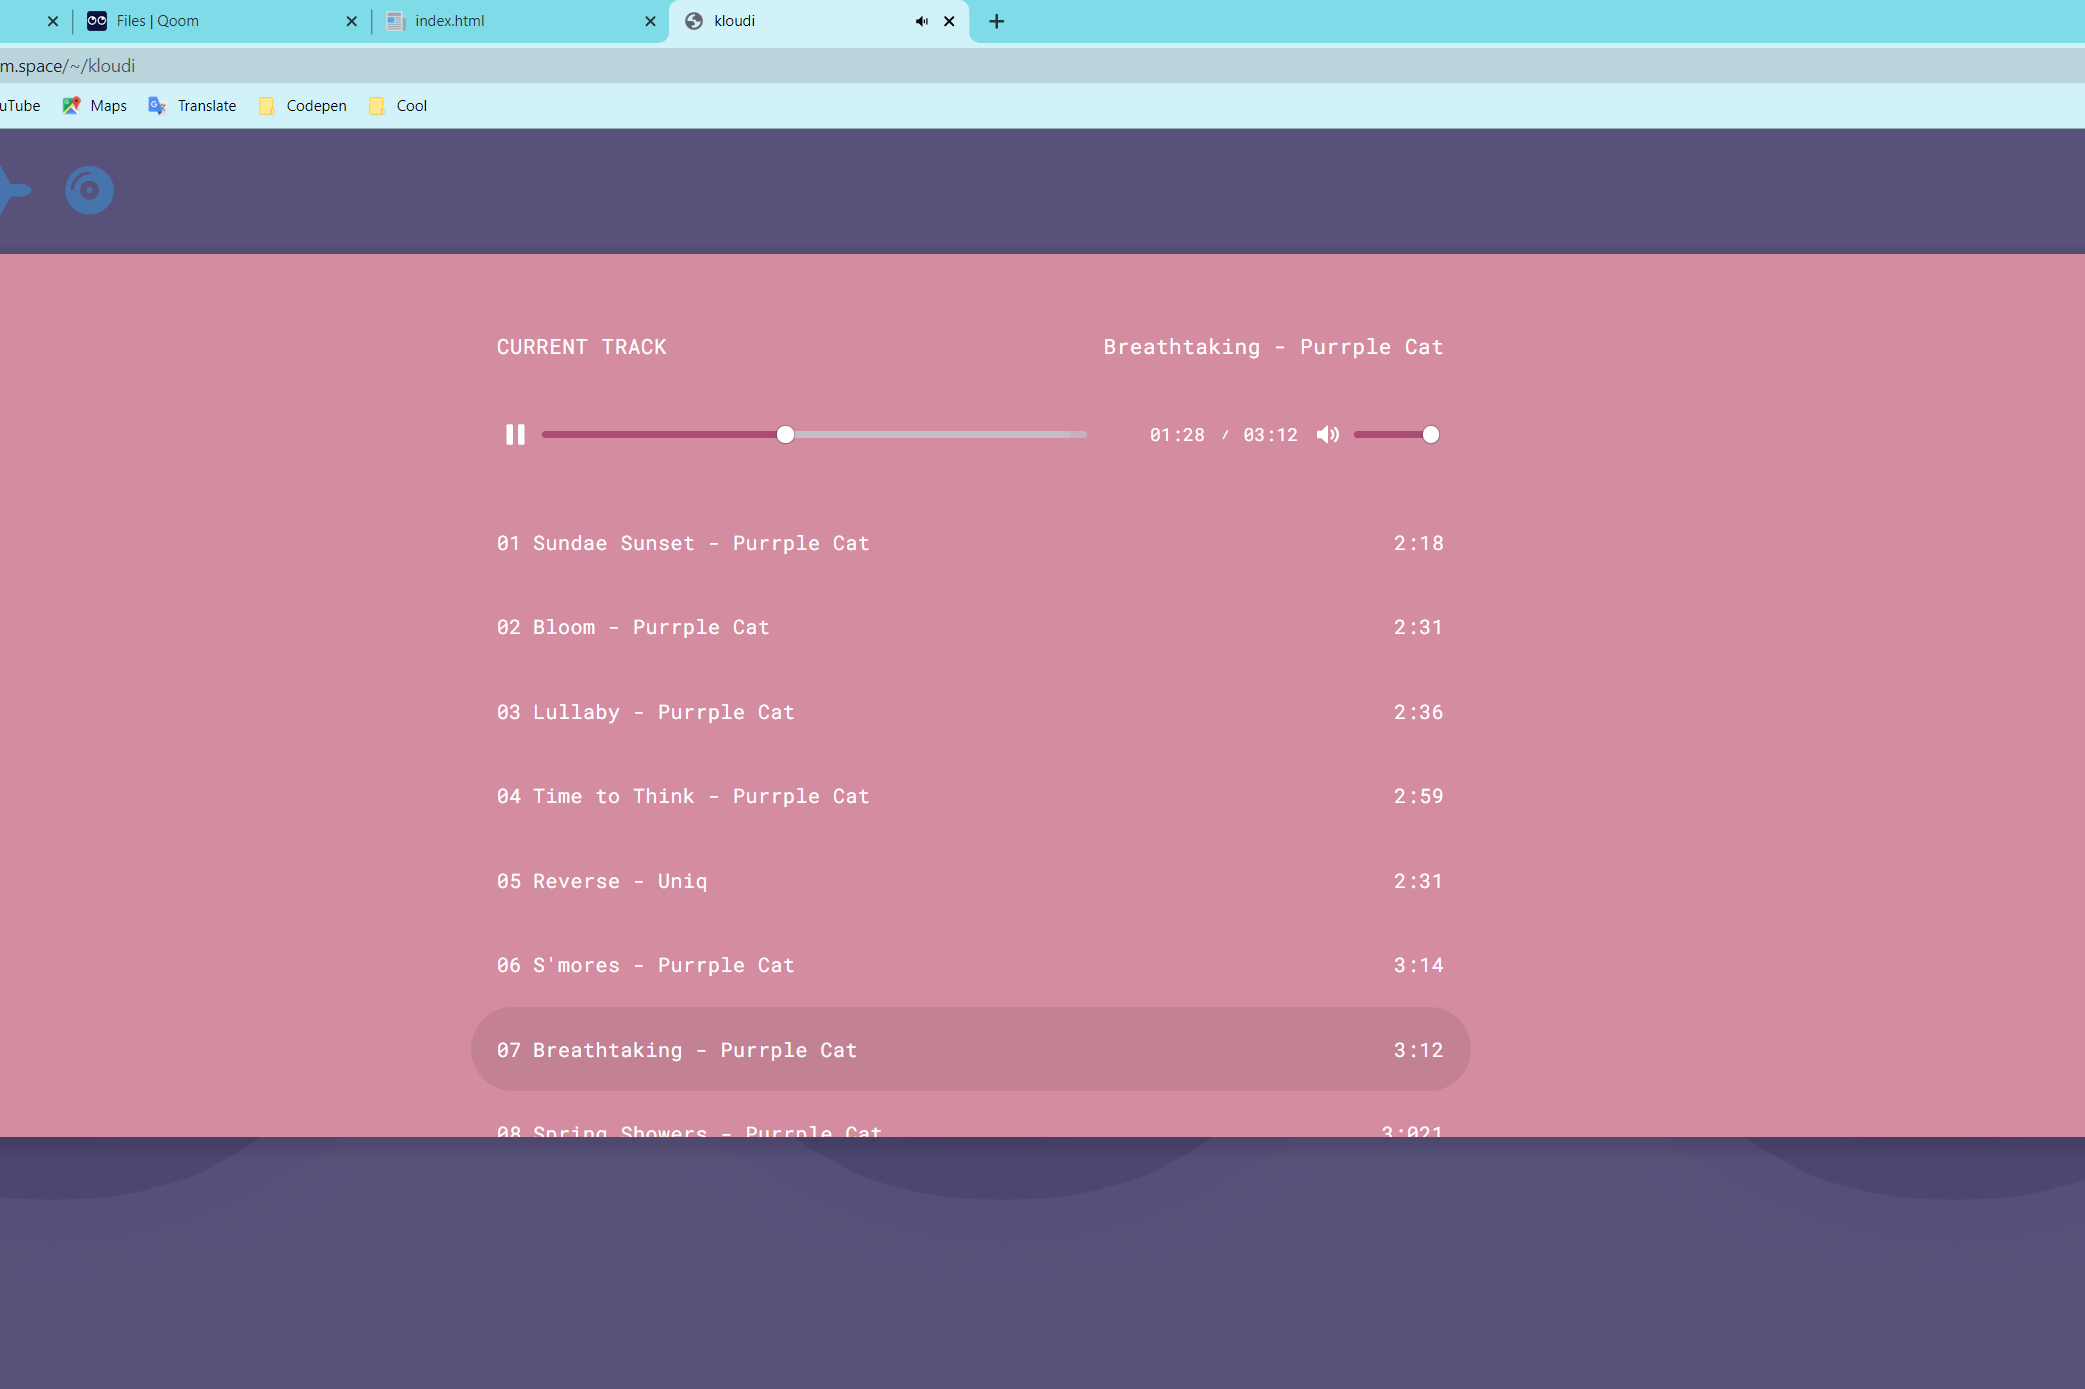
Task: Open the Maps bookmark
Action: point(96,106)
